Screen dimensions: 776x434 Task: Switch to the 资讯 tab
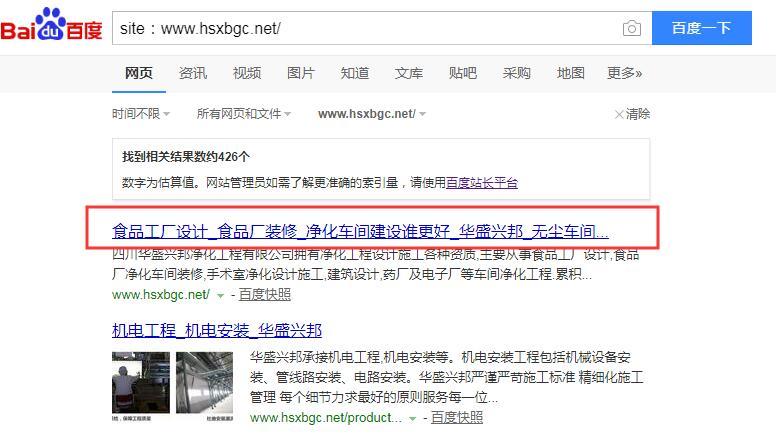[193, 73]
